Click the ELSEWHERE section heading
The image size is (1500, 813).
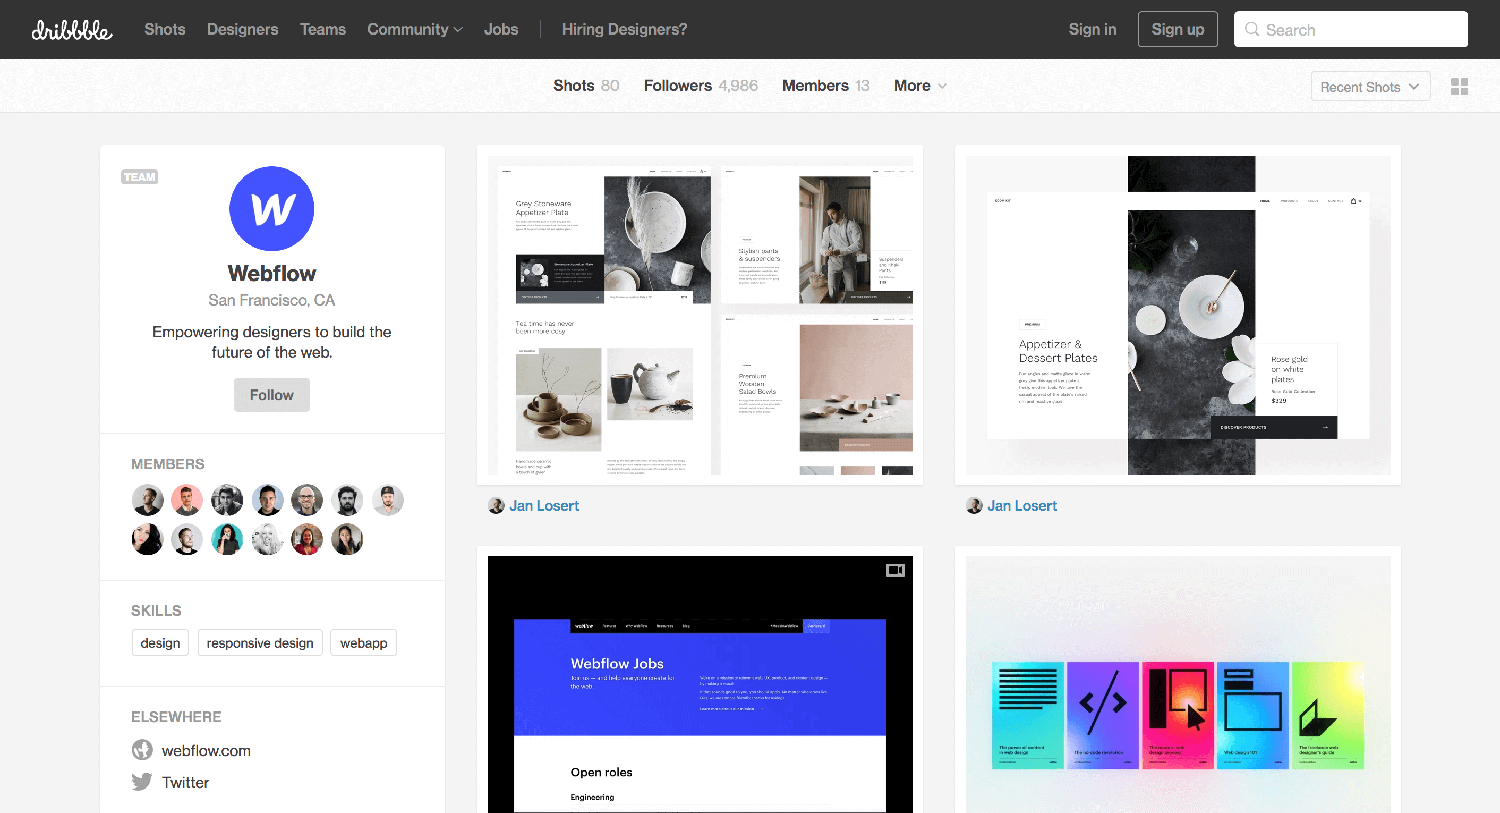[176, 717]
